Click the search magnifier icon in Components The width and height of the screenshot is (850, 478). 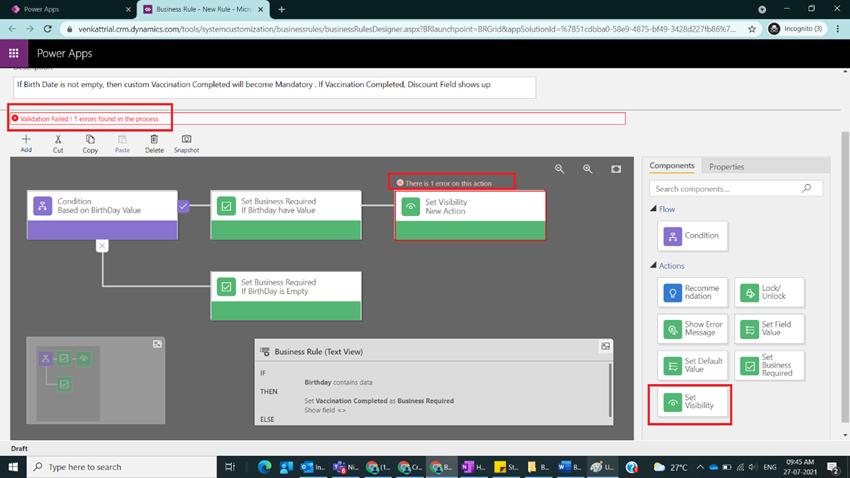point(807,188)
